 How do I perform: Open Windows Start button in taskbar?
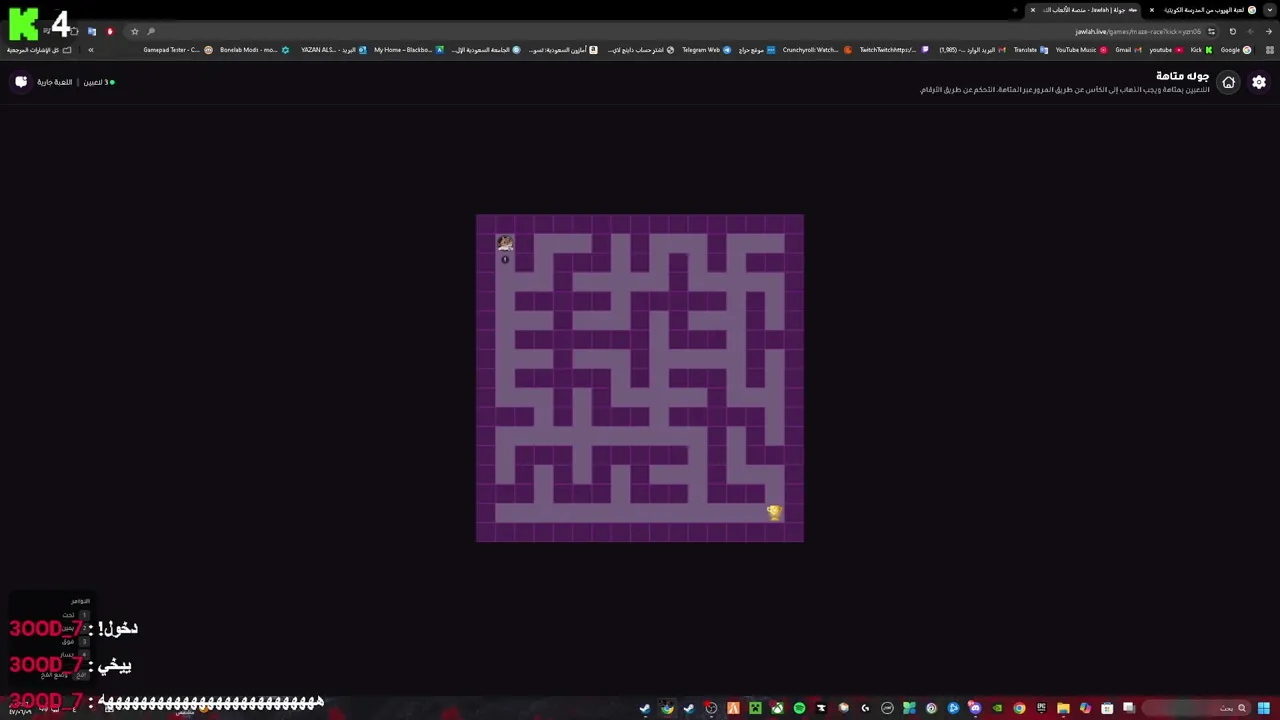pos(1264,708)
